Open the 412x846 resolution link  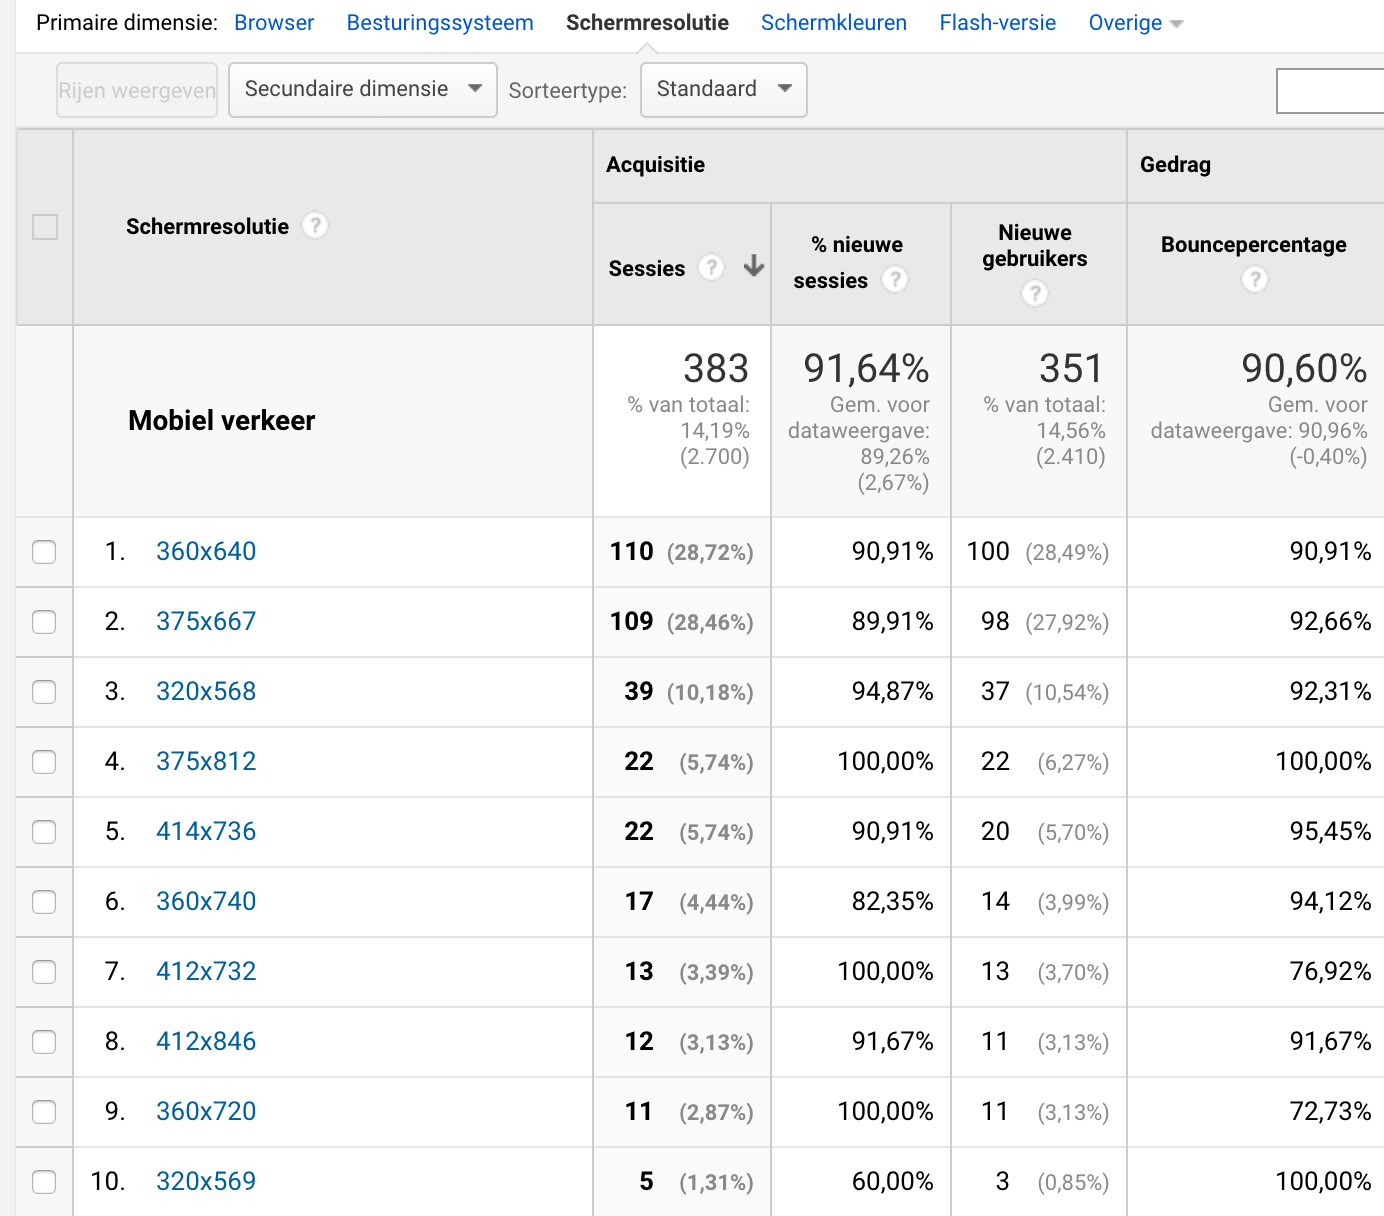point(206,1041)
